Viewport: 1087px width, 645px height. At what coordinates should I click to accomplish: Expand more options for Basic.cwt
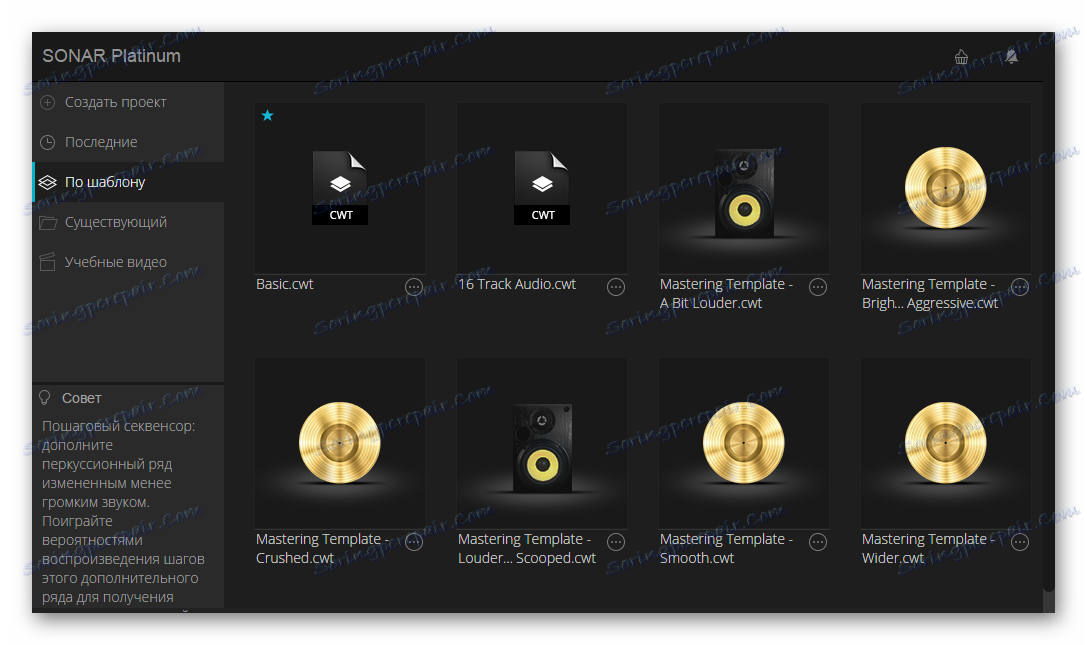tap(414, 287)
